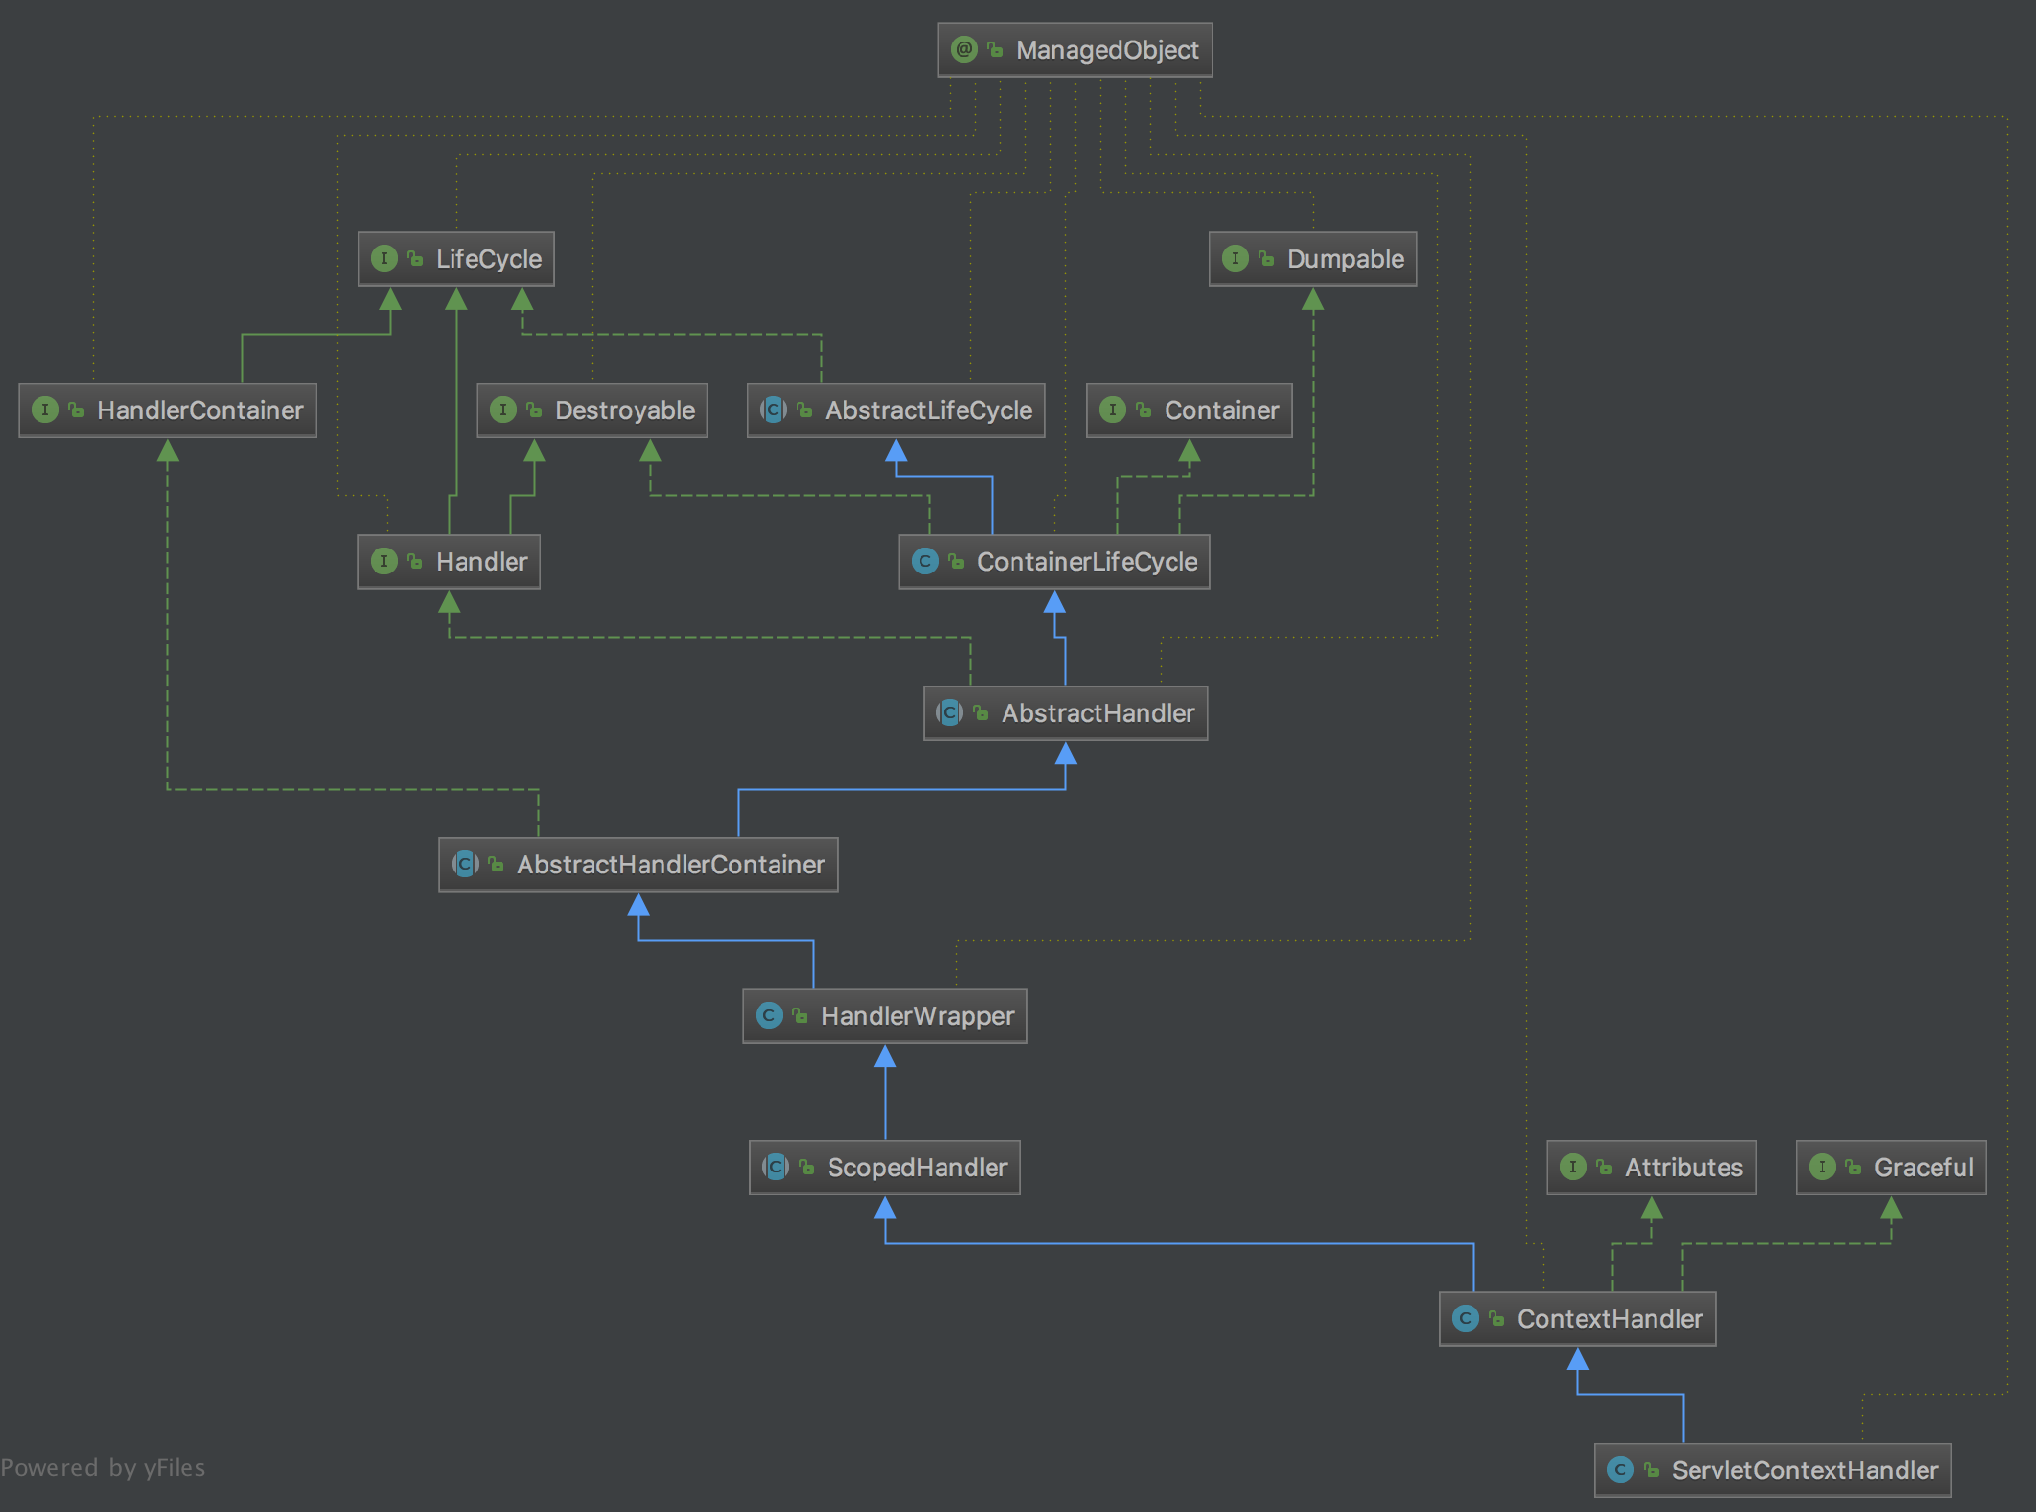
Task: Click the AbstractLifeCycle abstract class icon
Action: click(773, 410)
